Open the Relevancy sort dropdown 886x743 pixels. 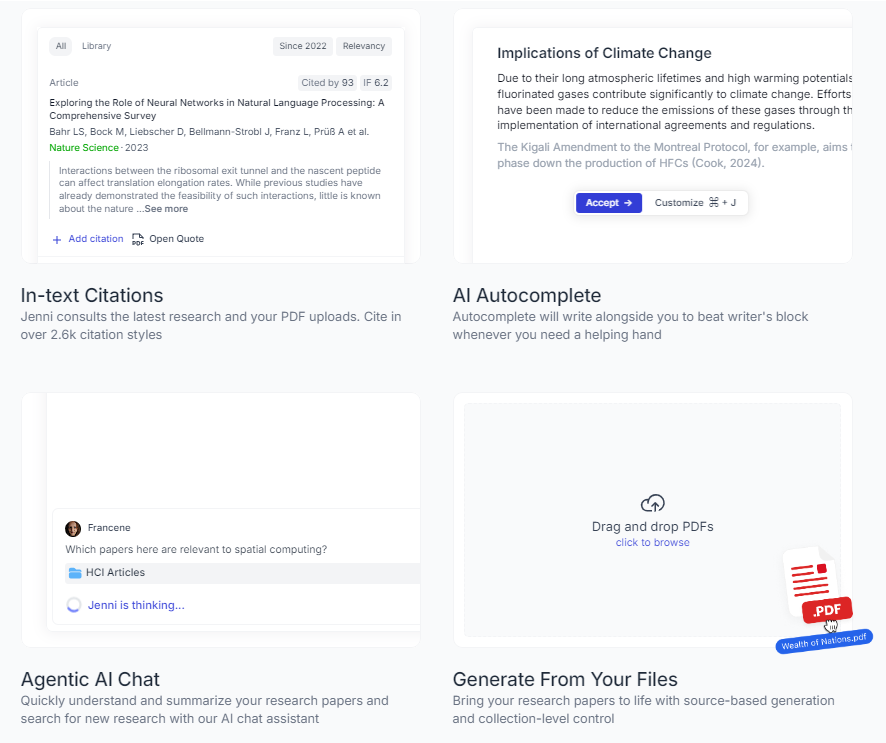point(364,46)
